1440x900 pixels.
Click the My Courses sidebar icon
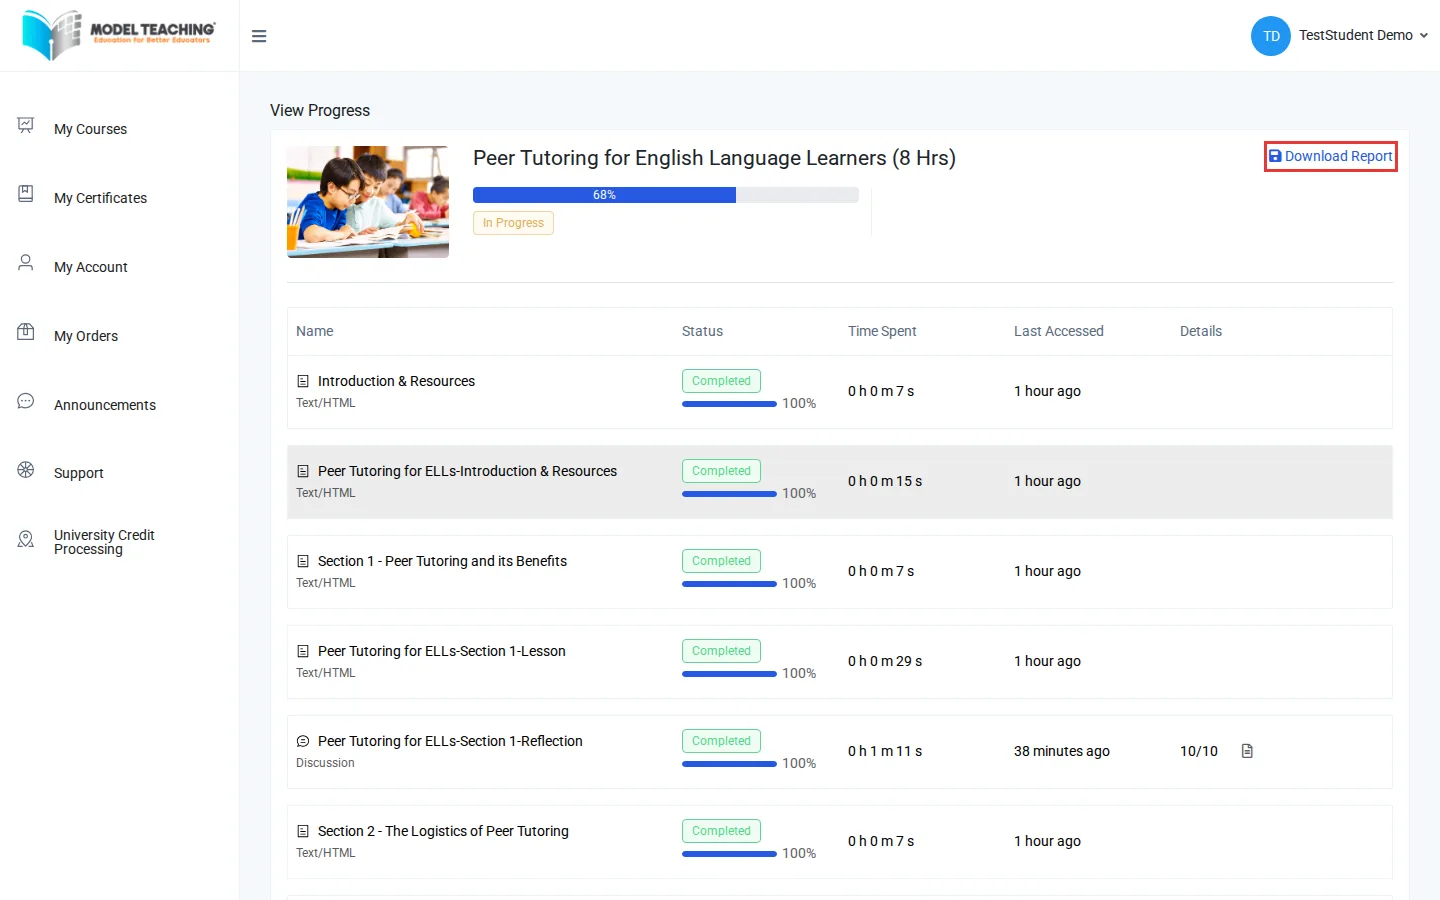(26, 125)
